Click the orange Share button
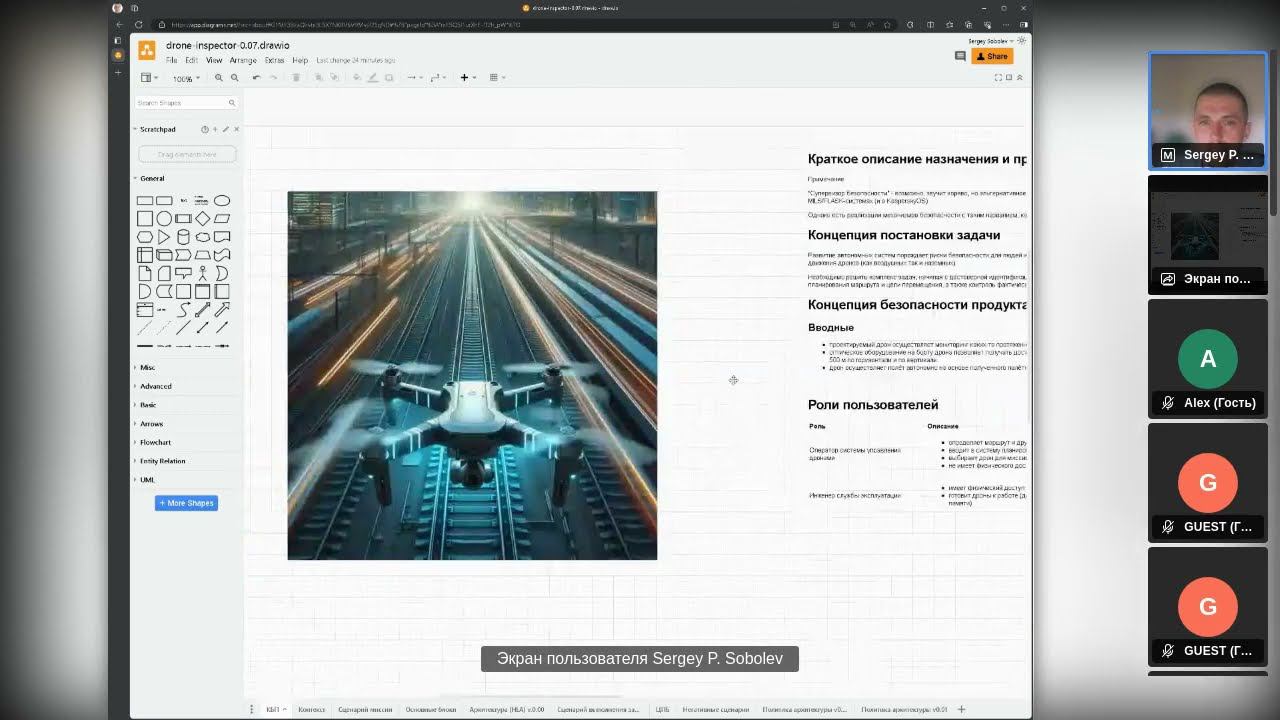Viewport: 1280px width, 720px height. click(993, 56)
